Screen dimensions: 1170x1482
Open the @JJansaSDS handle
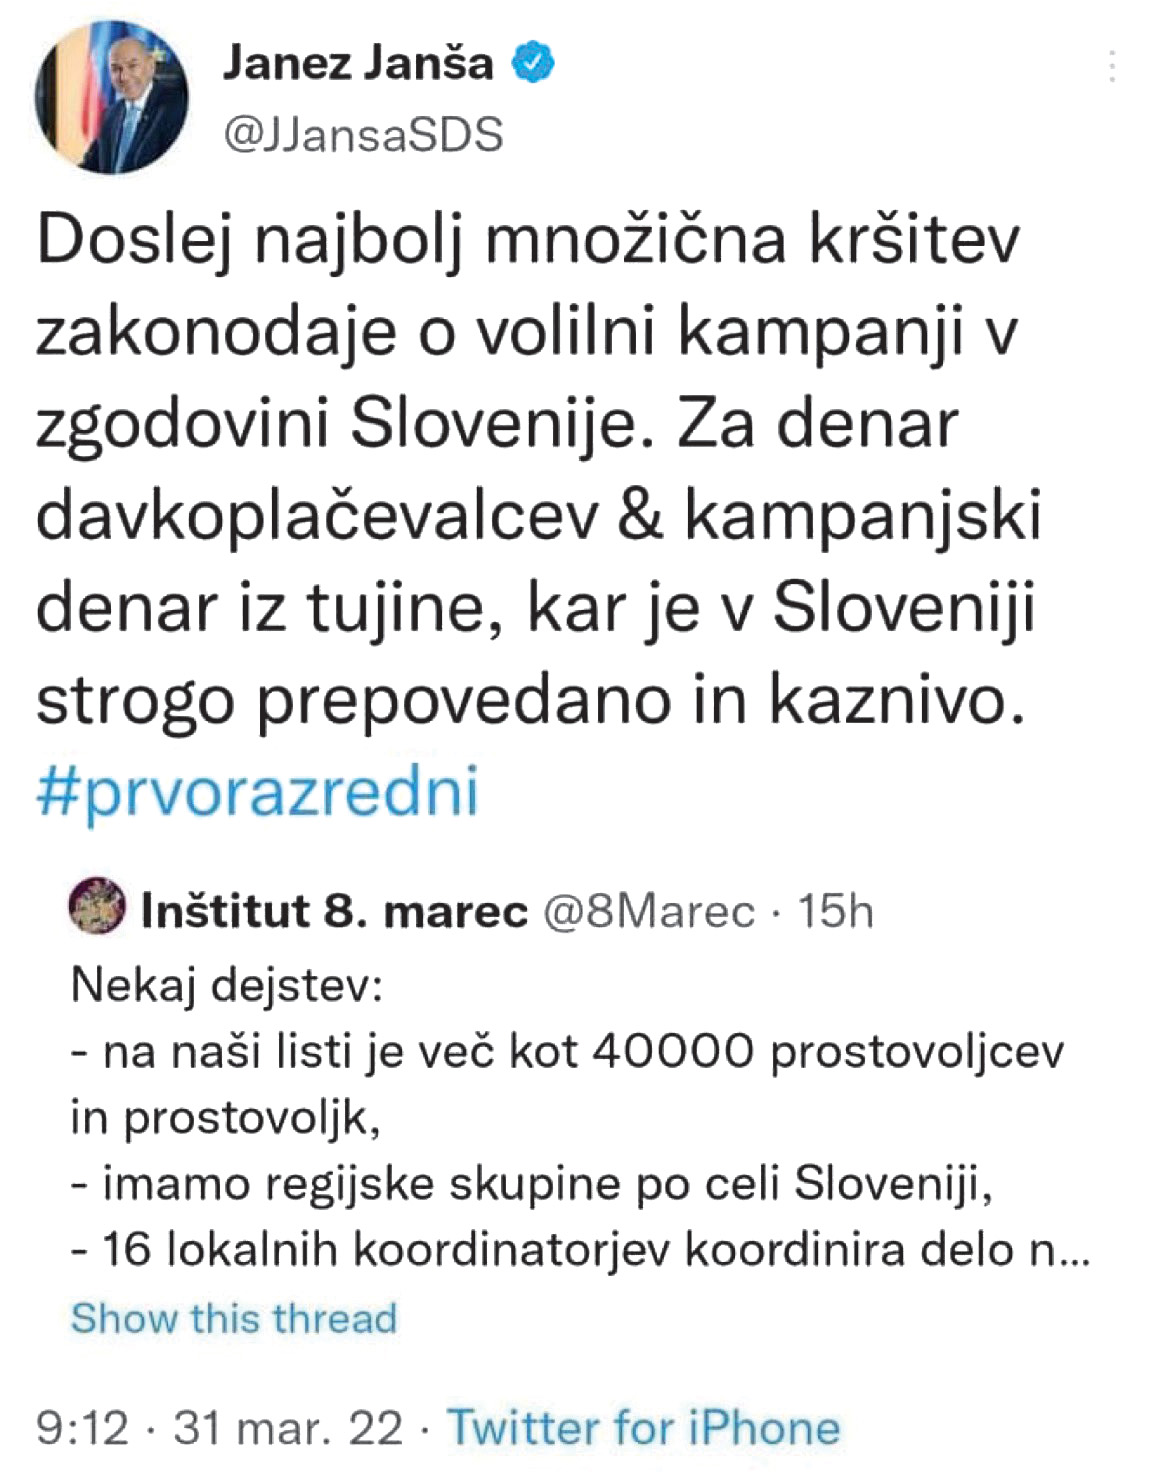(363, 134)
